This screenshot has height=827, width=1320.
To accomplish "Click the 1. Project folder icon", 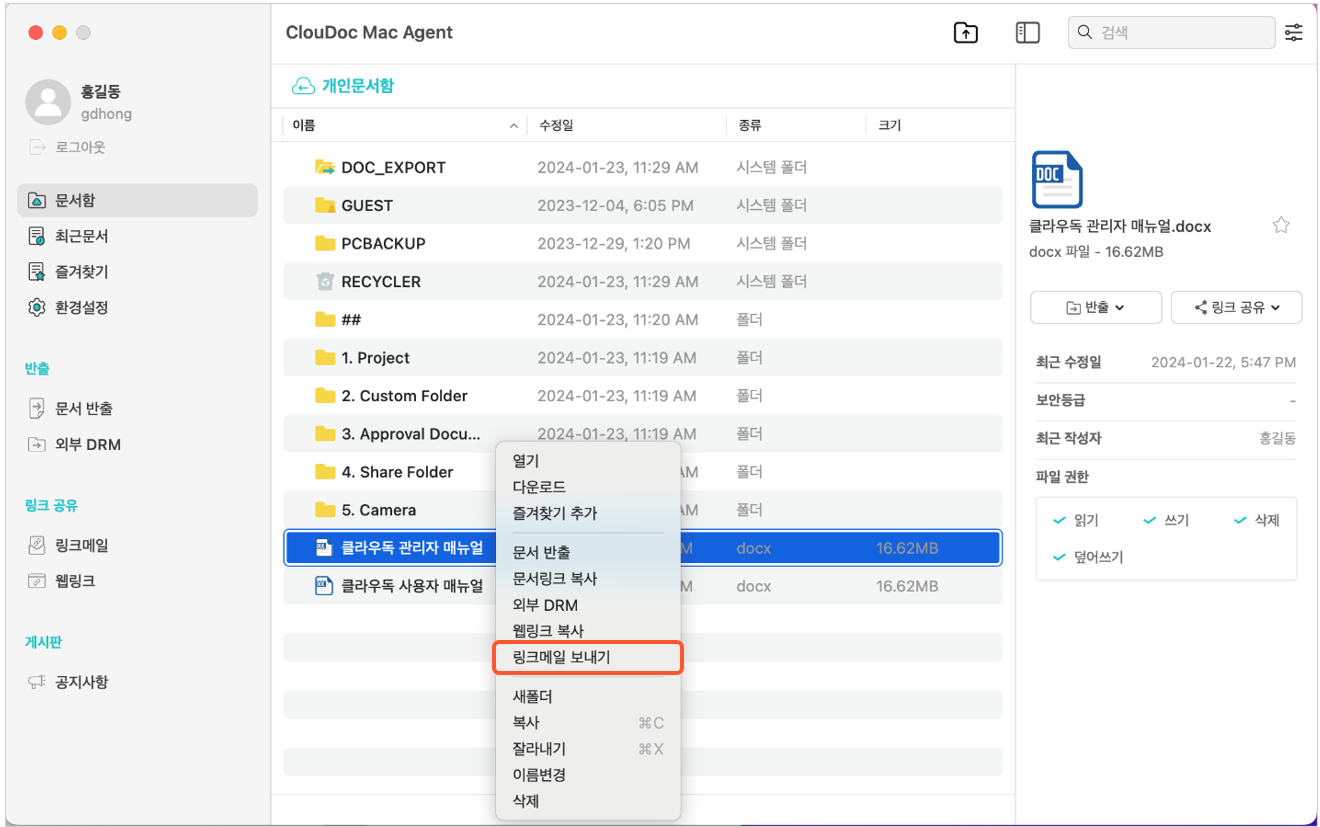I will [325, 357].
